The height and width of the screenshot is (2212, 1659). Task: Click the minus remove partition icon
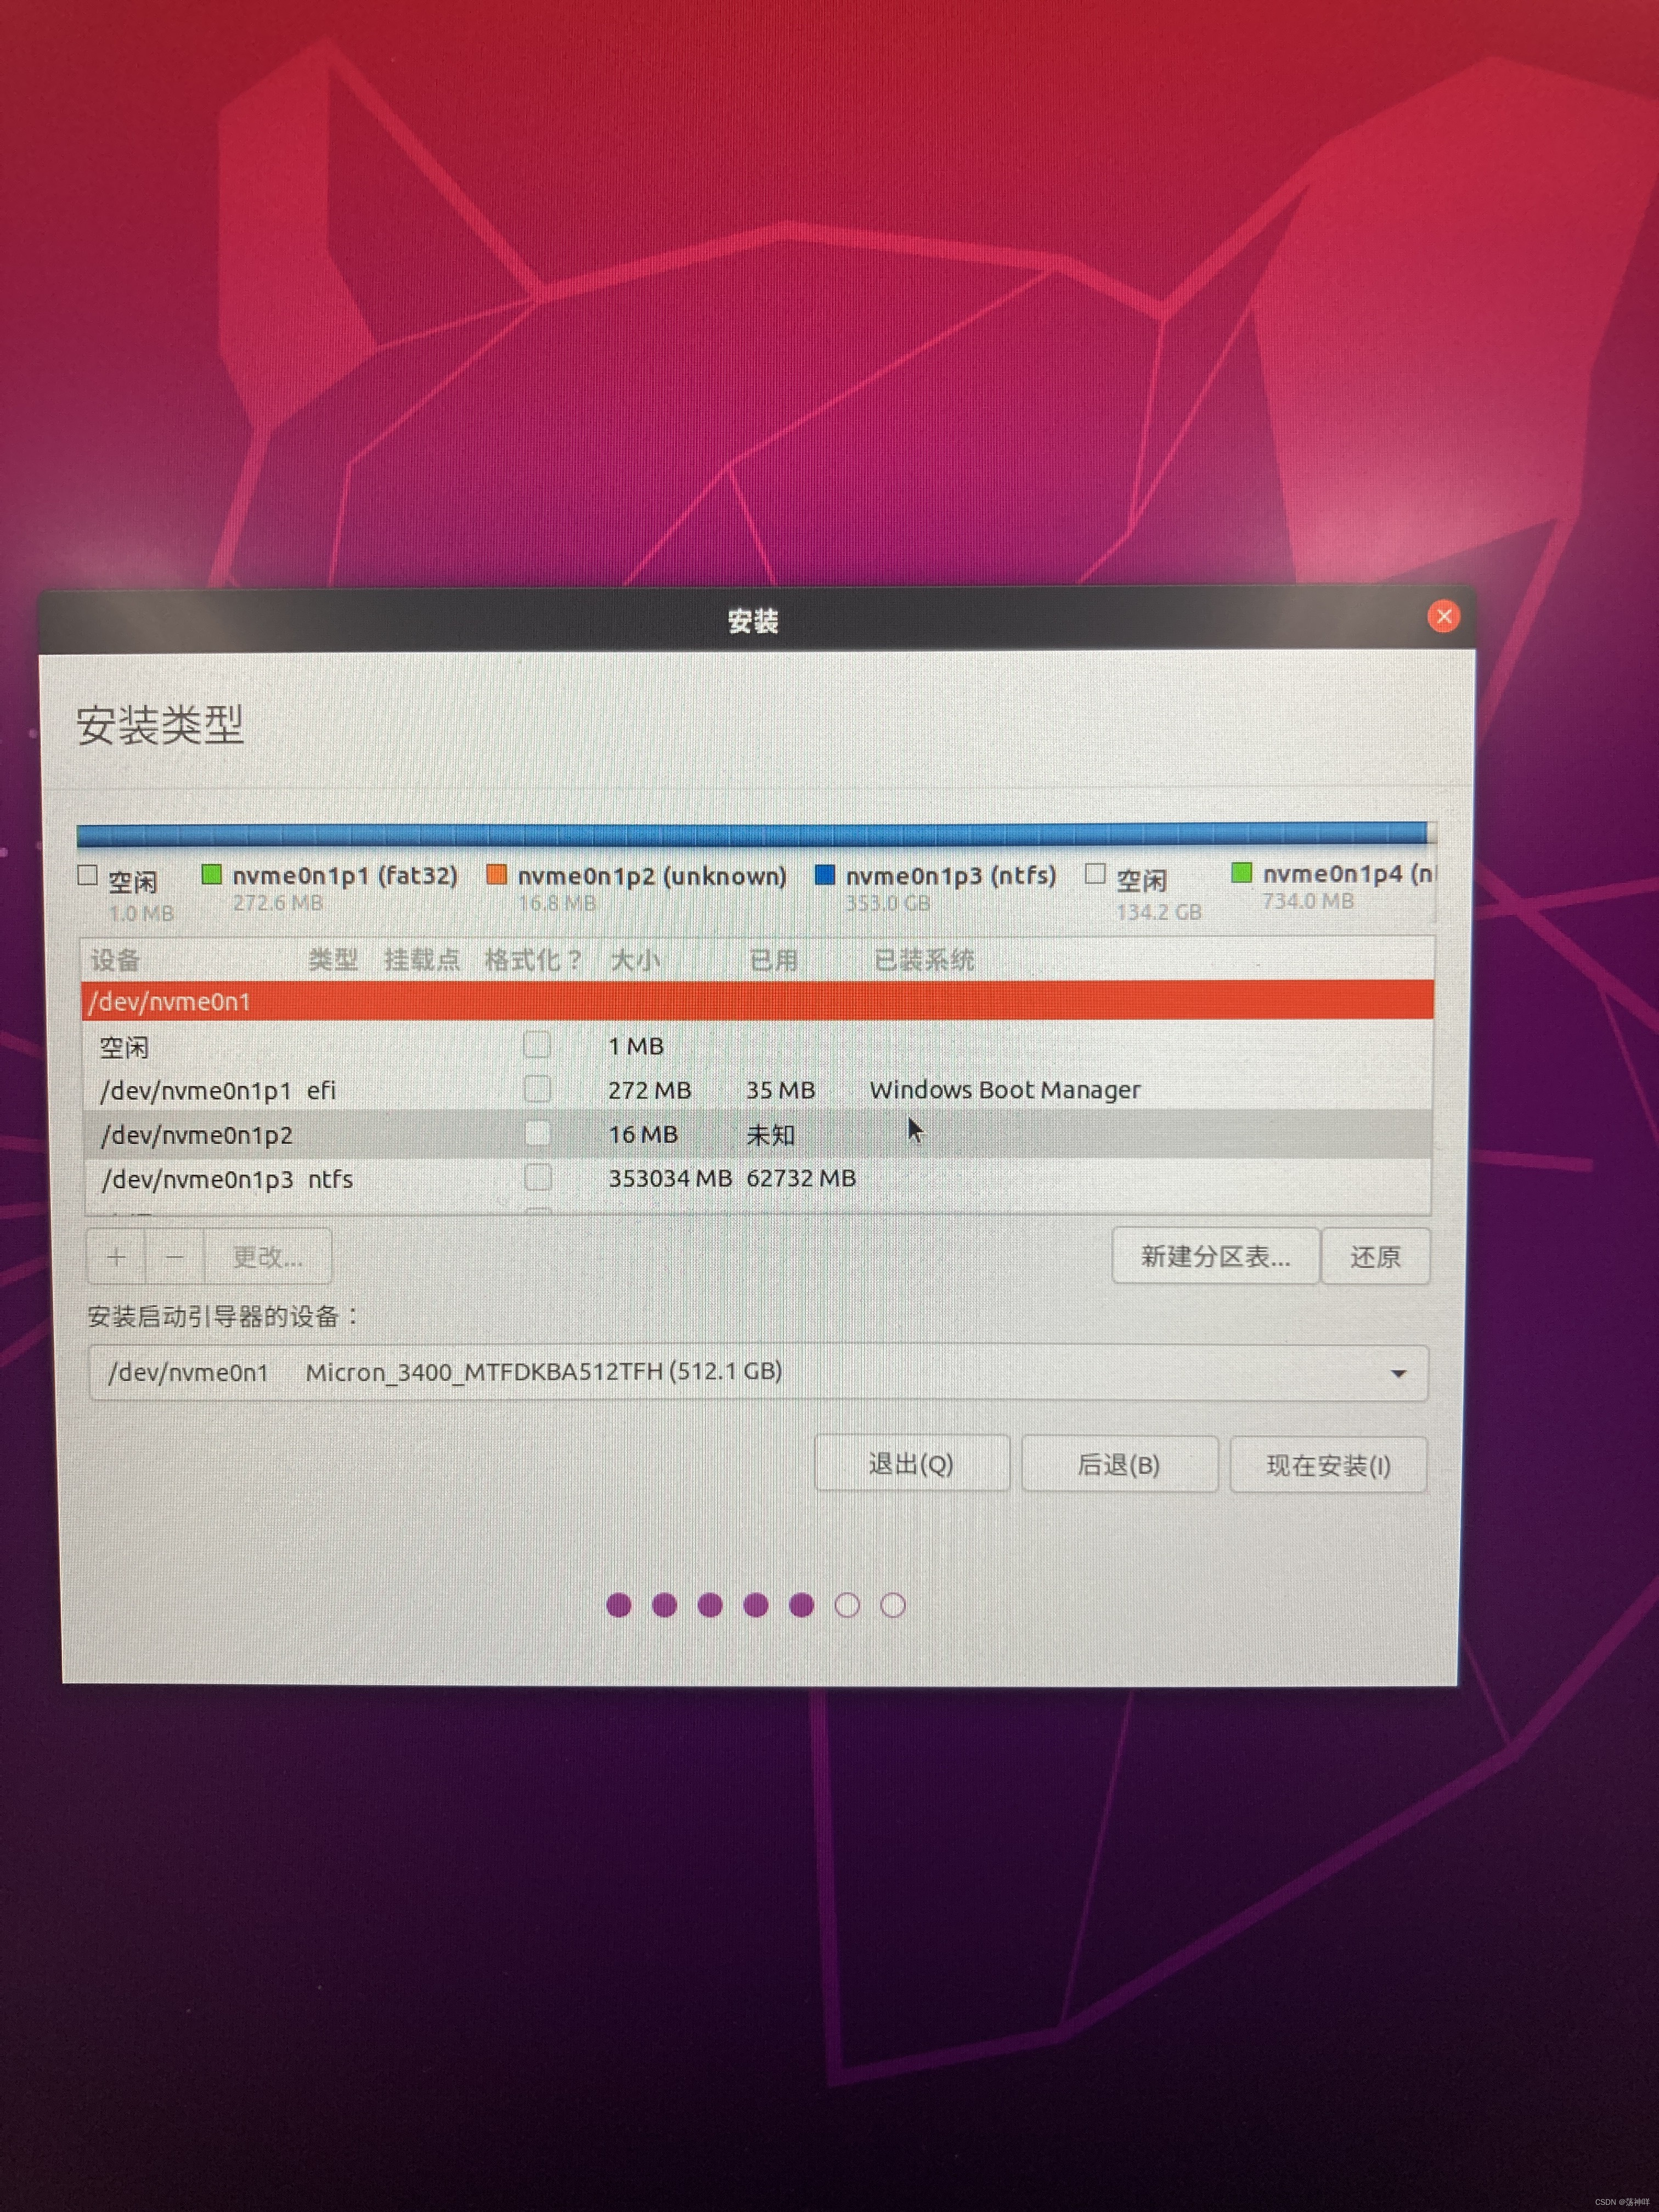[175, 1256]
